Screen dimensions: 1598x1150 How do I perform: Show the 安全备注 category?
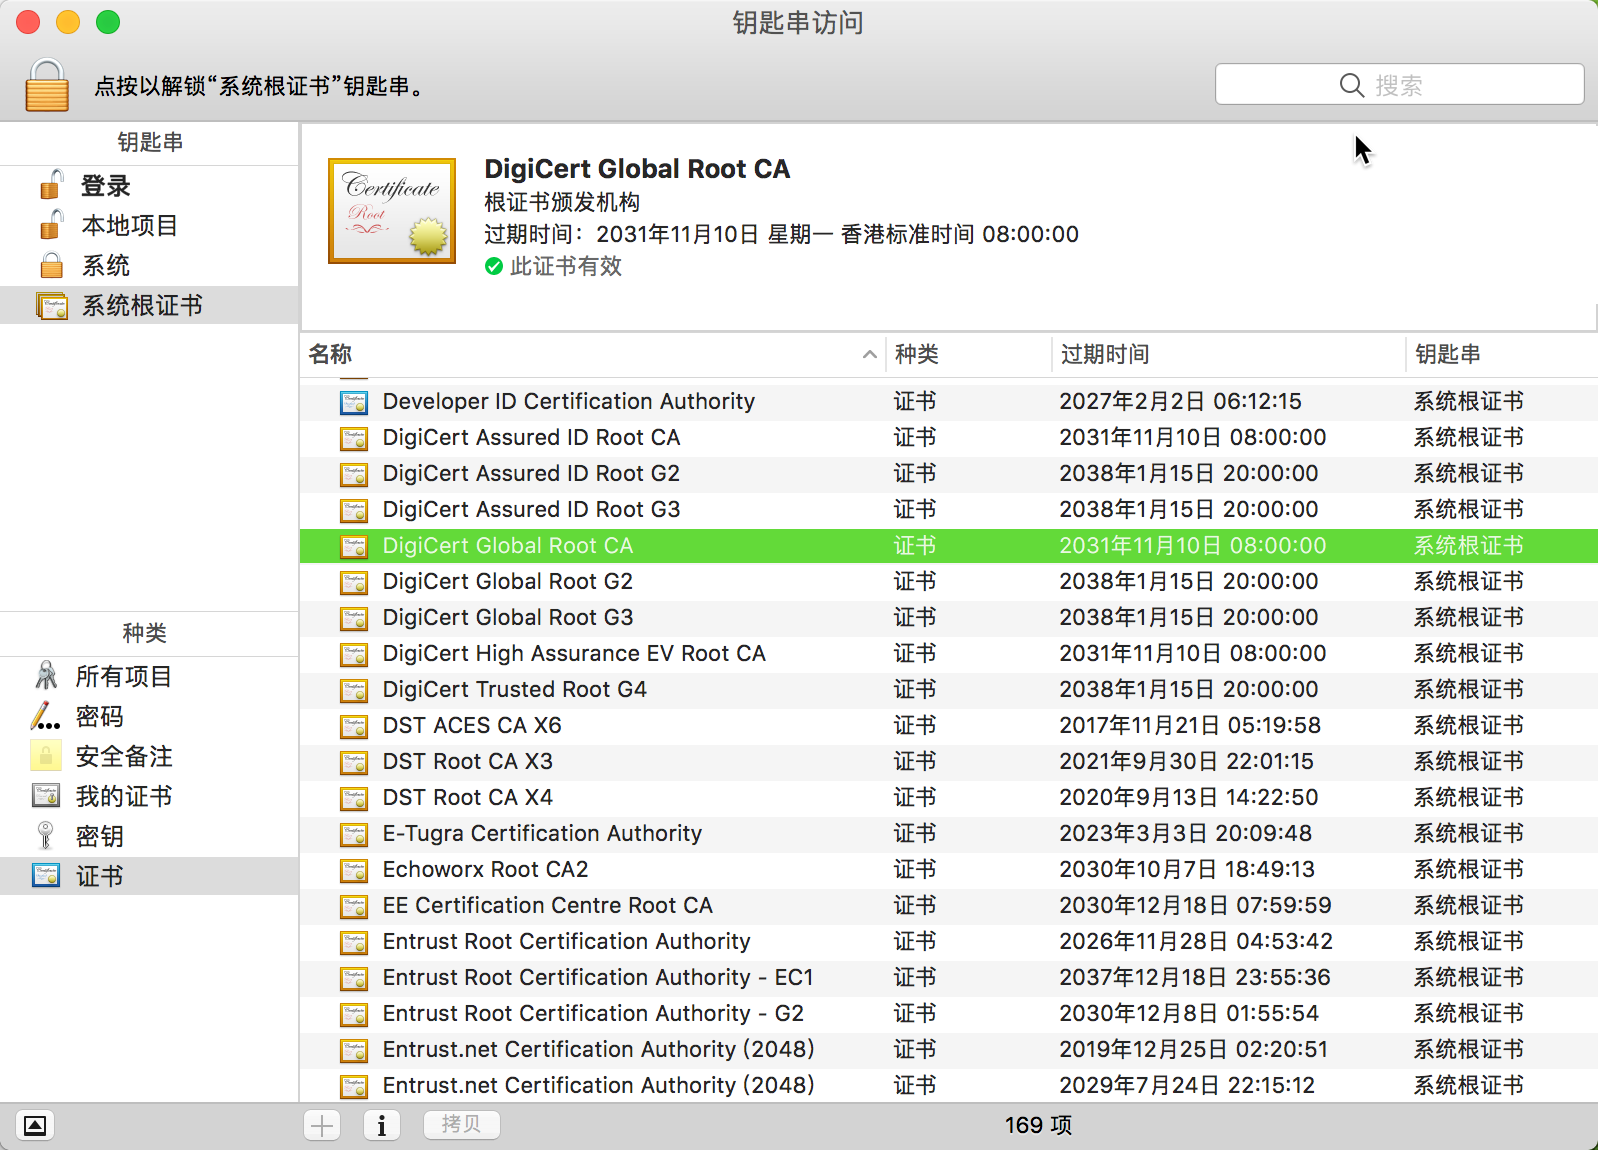[x=149, y=757]
